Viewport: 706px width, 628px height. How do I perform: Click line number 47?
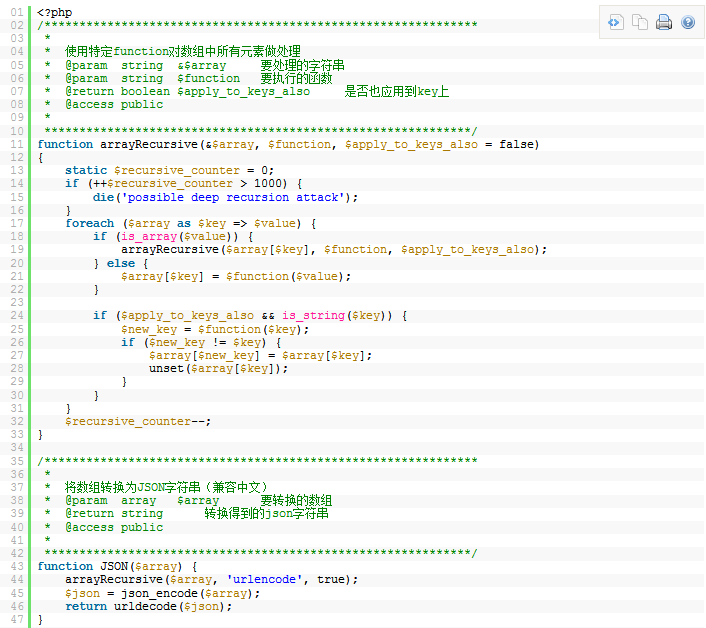[17, 620]
